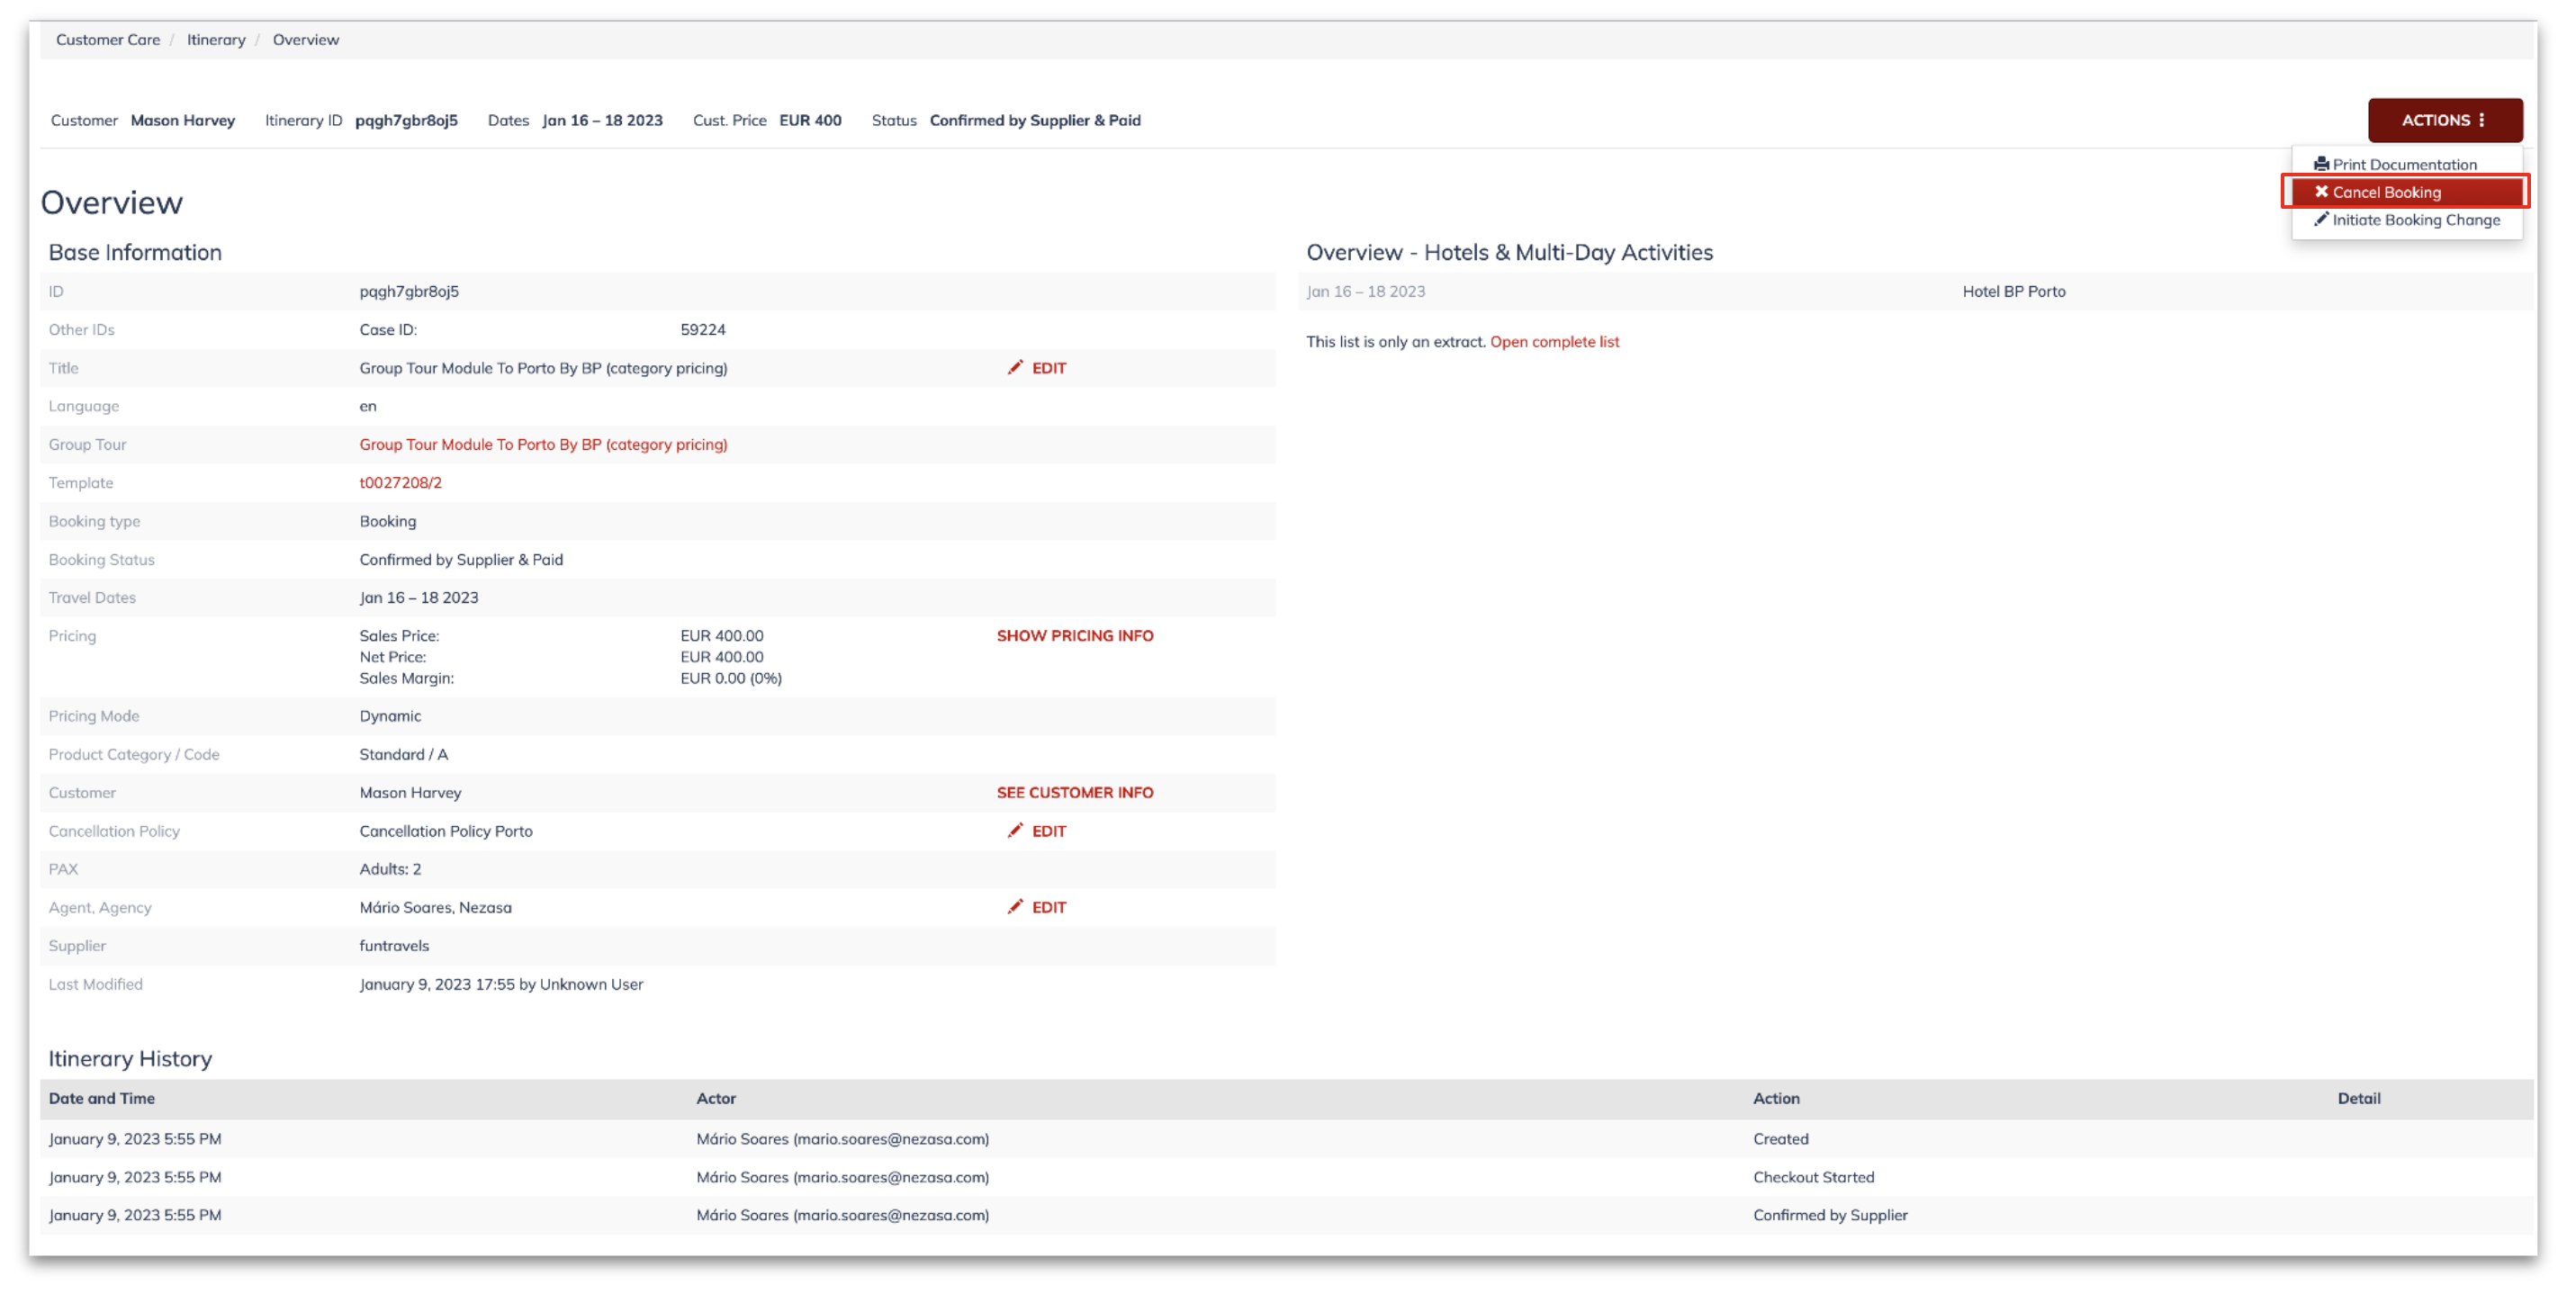Open the Itinerary breadcrumb link

pyautogui.click(x=216, y=40)
